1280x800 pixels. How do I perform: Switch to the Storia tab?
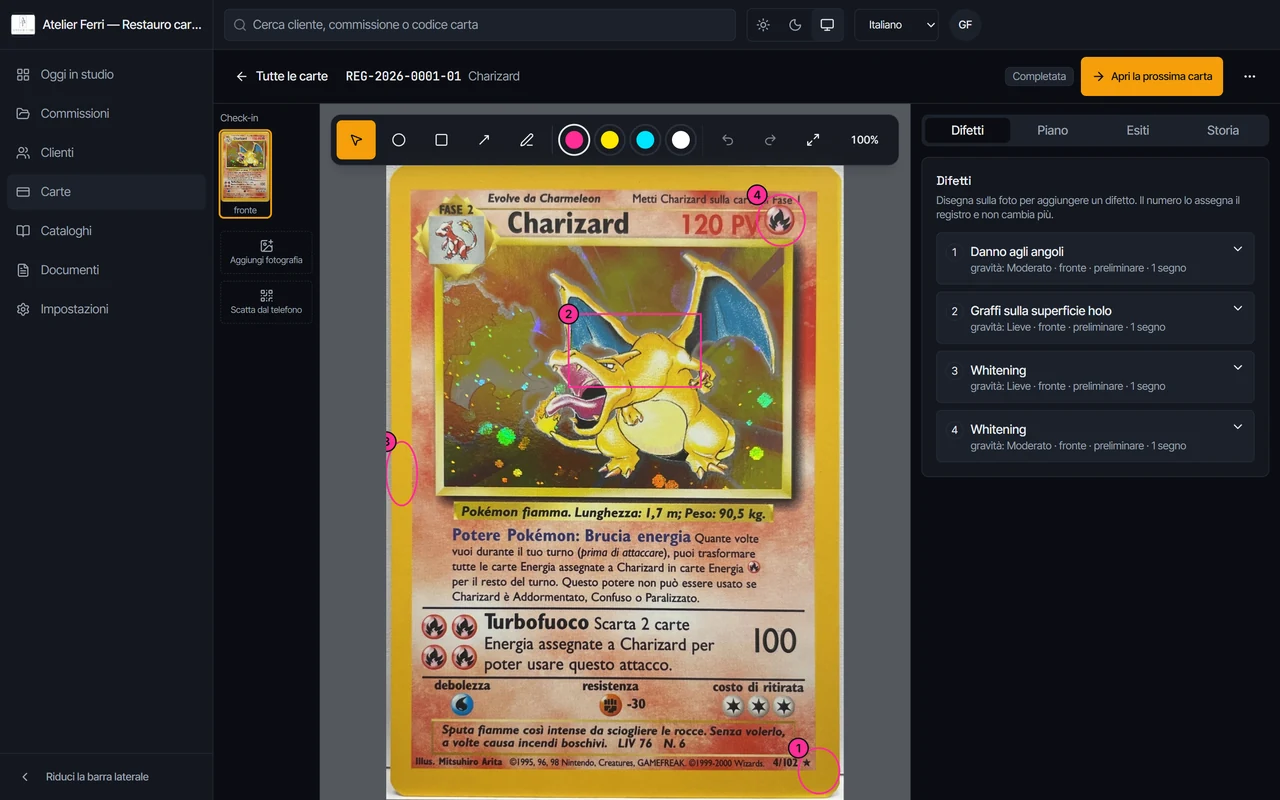point(1223,130)
